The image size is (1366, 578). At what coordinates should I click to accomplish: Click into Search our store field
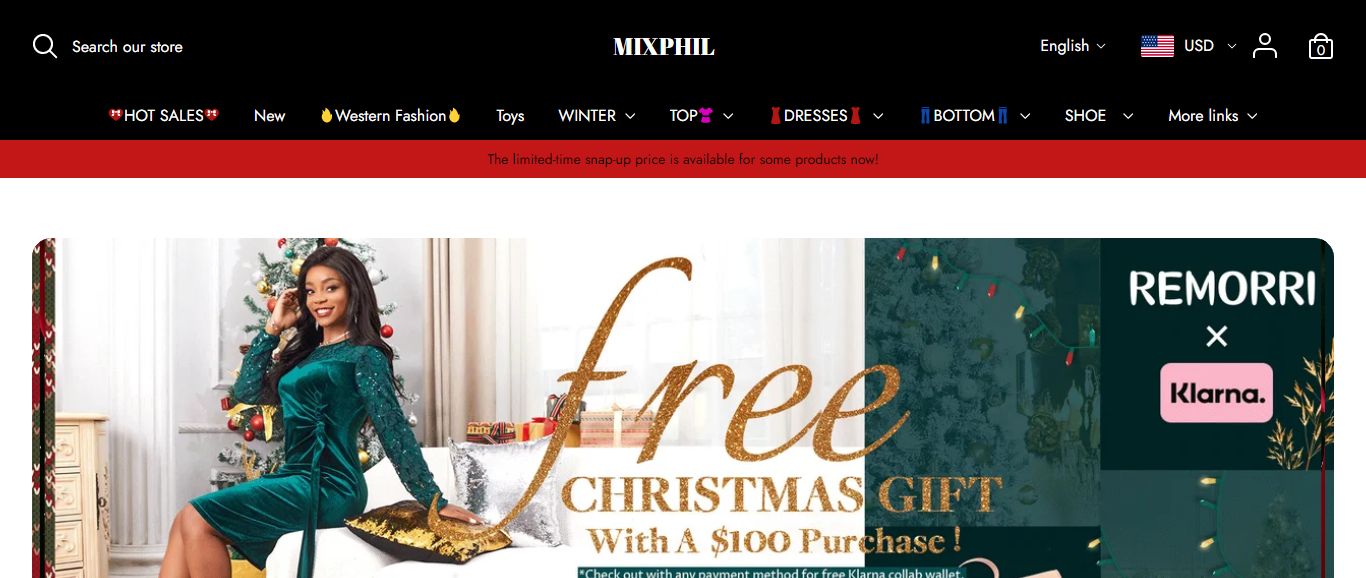click(127, 47)
